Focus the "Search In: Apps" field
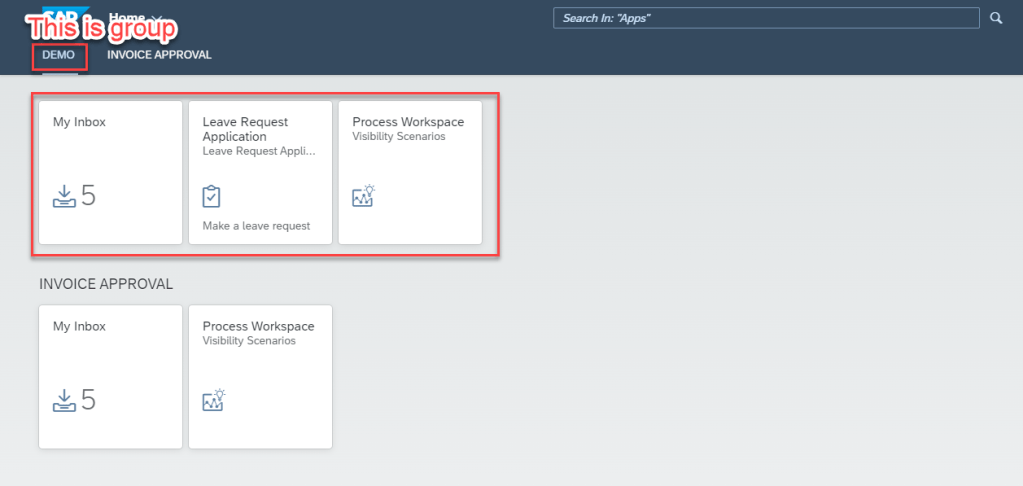 point(765,18)
